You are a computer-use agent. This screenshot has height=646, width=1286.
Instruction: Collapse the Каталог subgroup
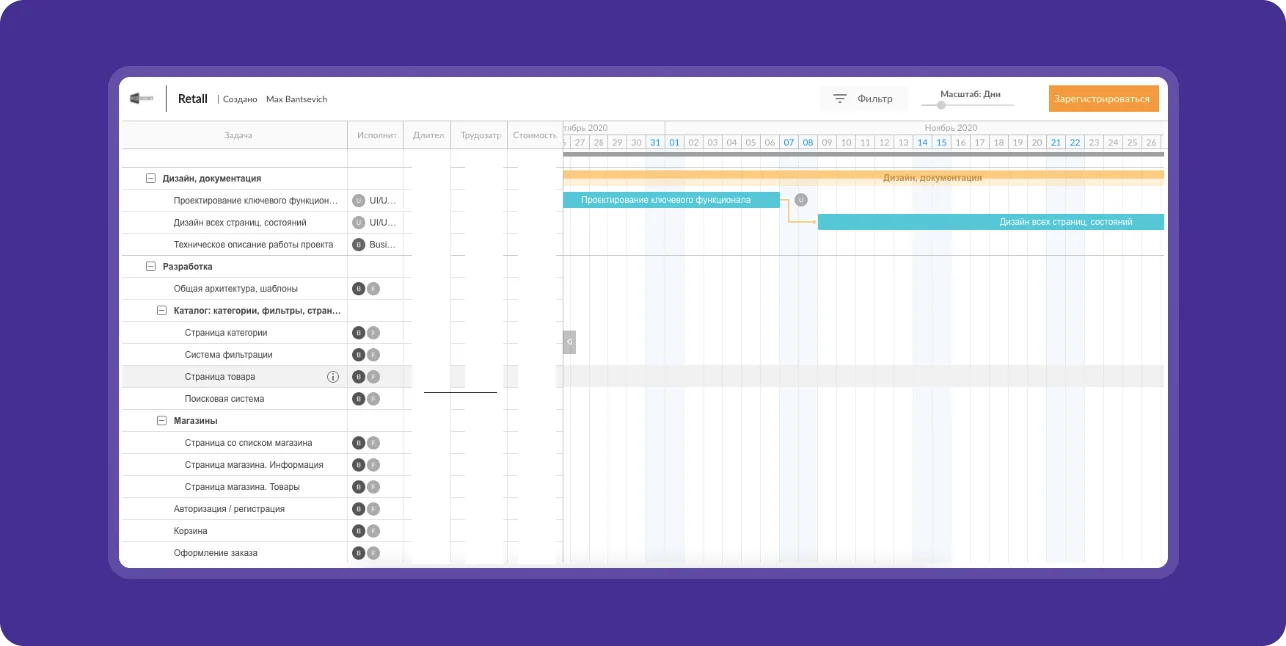pos(162,311)
